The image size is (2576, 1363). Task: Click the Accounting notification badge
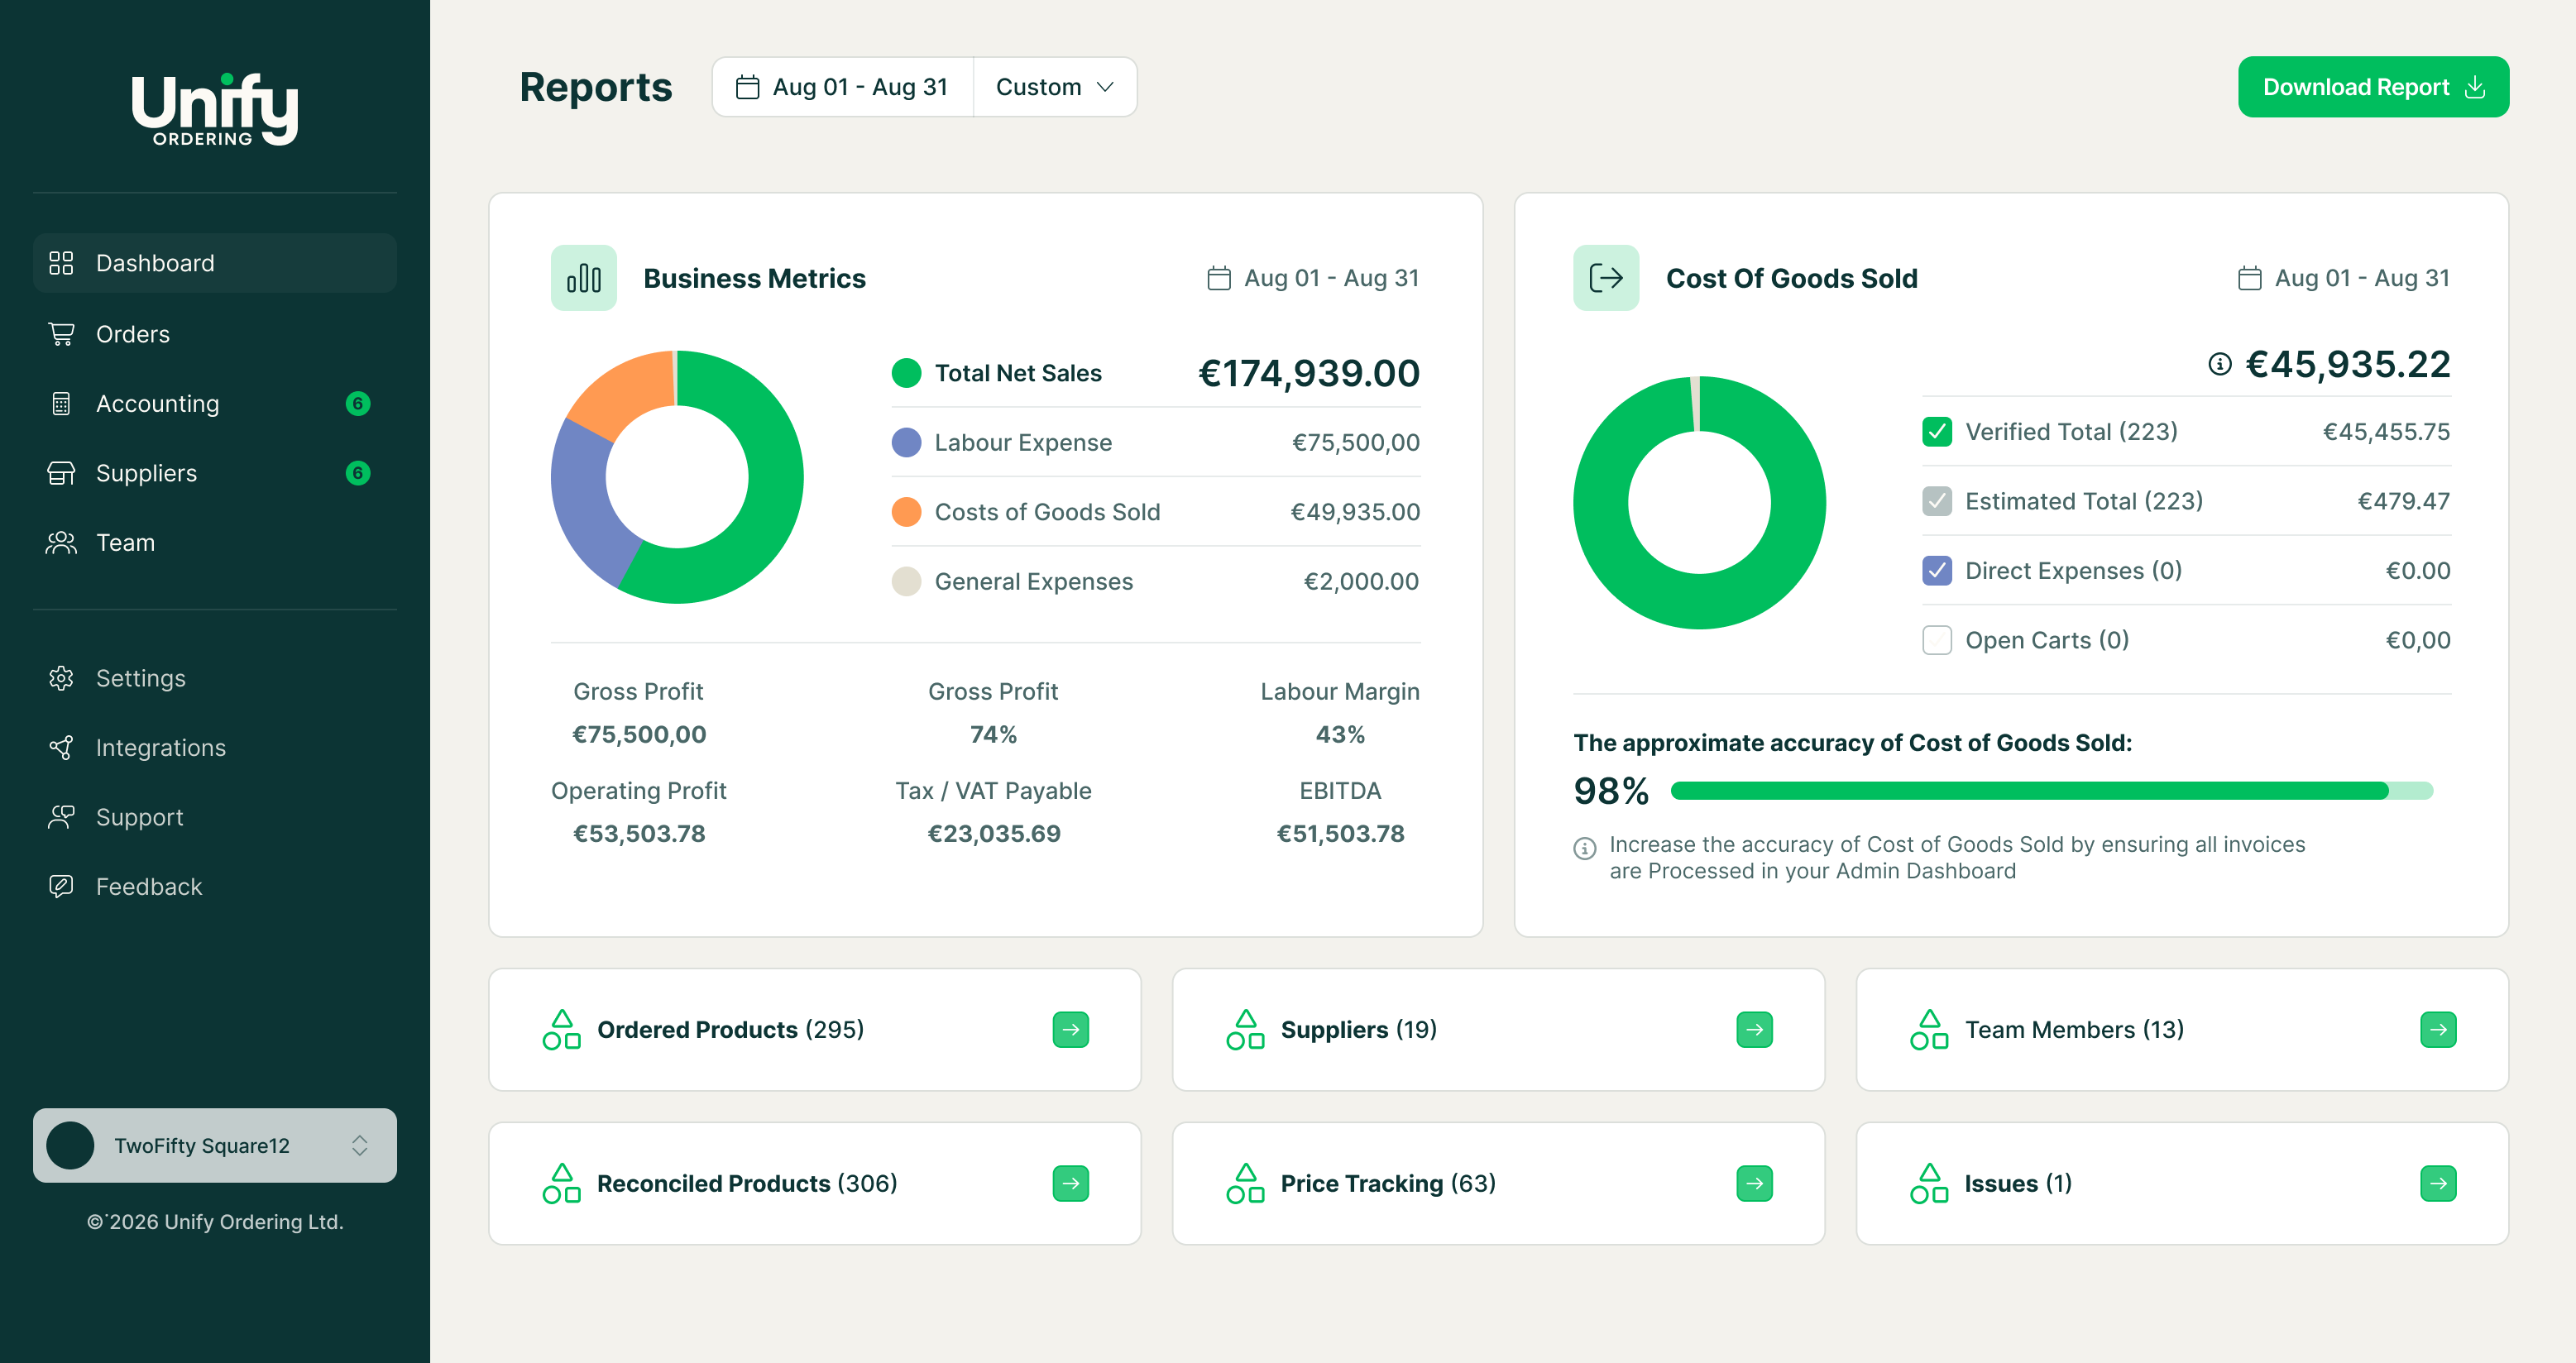(358, 404)
